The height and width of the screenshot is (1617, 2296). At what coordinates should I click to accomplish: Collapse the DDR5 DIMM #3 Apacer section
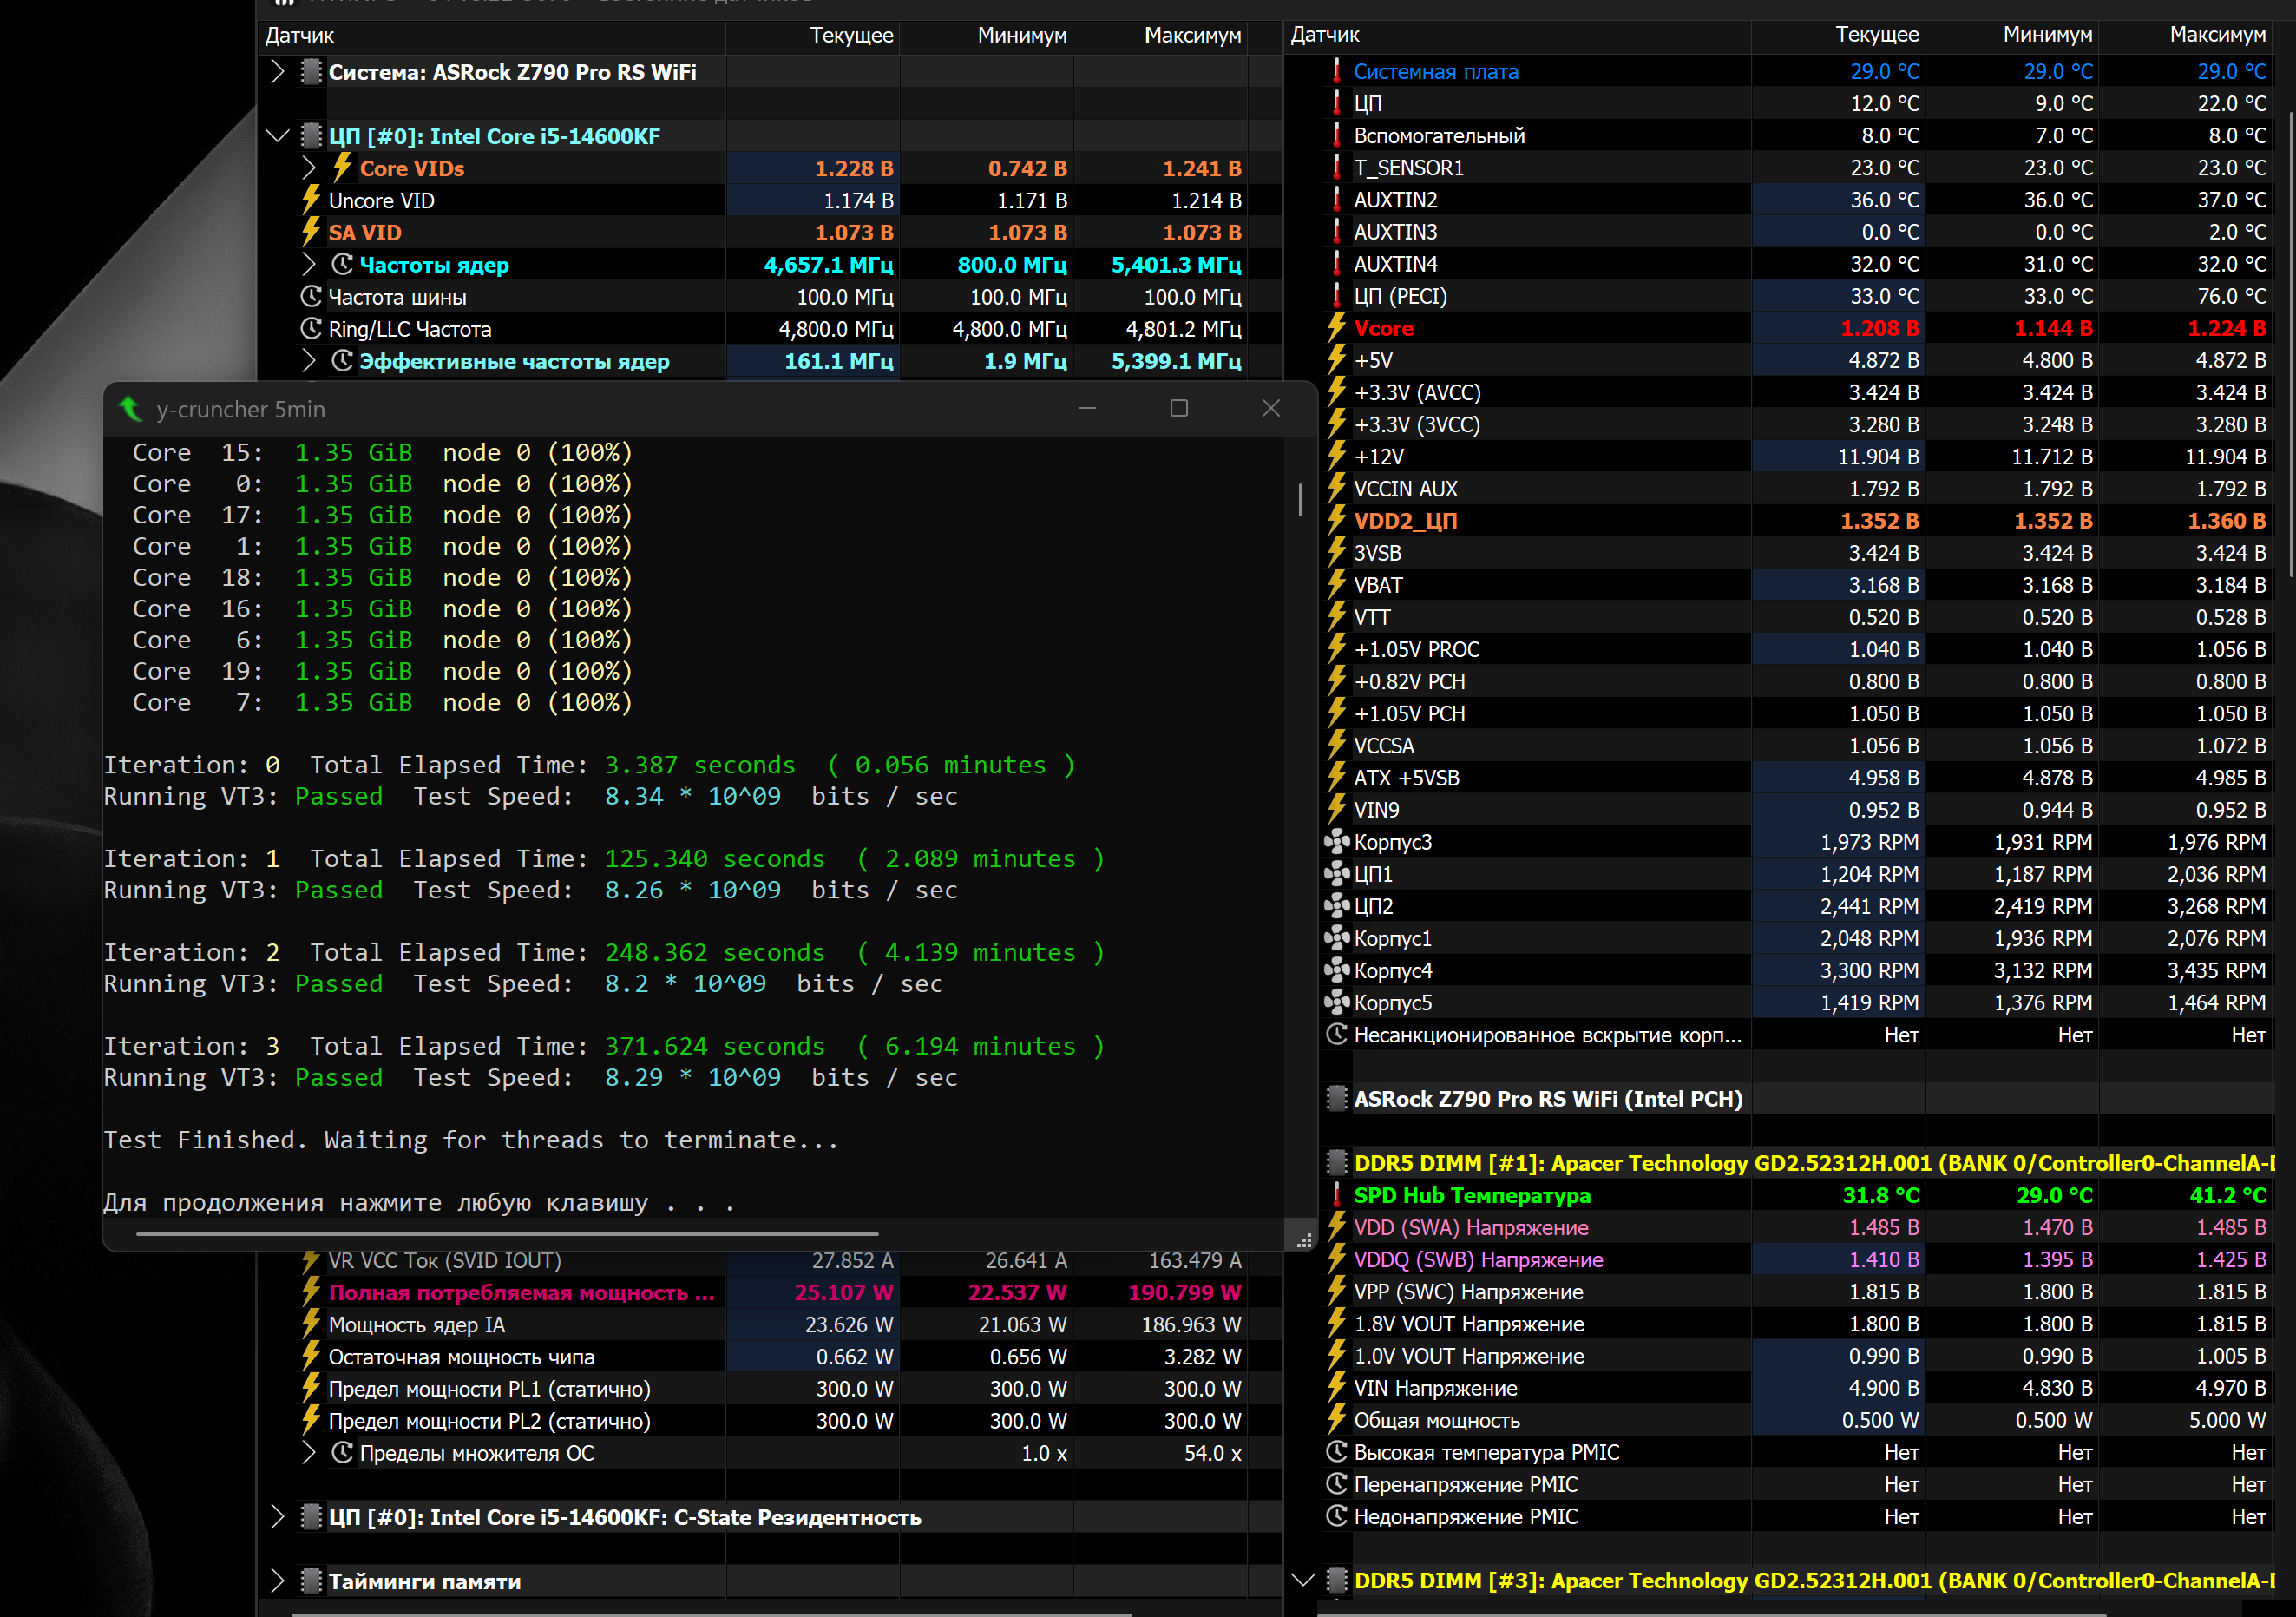[x=1303, y=1580]
